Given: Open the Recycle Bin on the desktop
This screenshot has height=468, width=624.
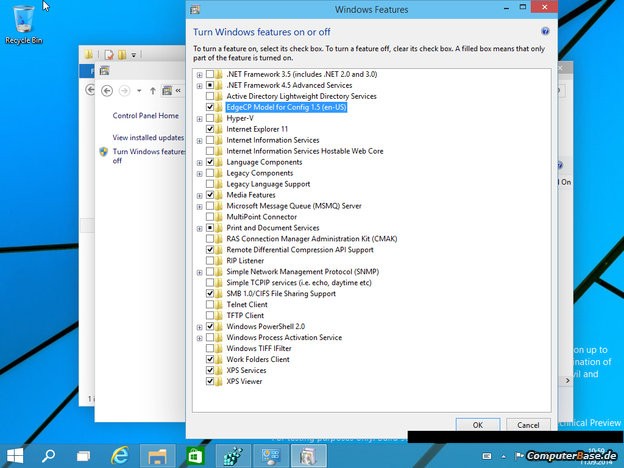Looking at the screenshot, I should pyautogui.click(x=23, y=22).
